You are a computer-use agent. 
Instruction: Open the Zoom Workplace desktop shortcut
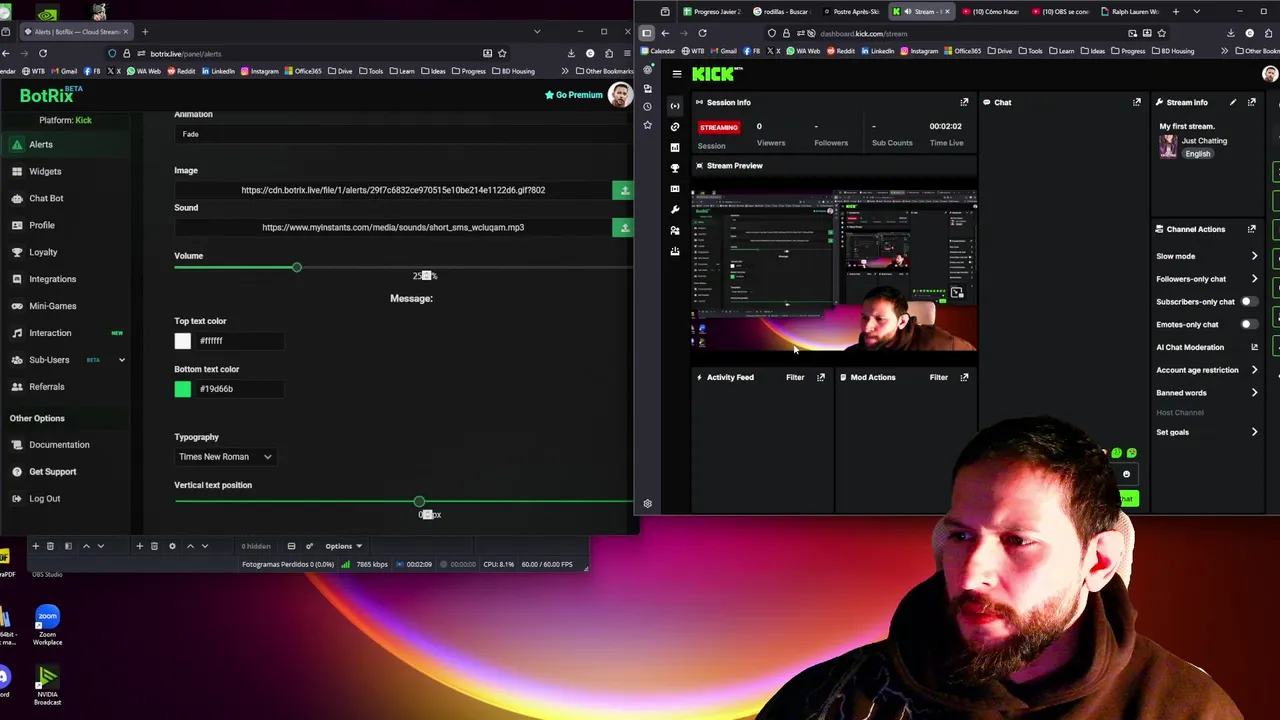click(47, 626)
